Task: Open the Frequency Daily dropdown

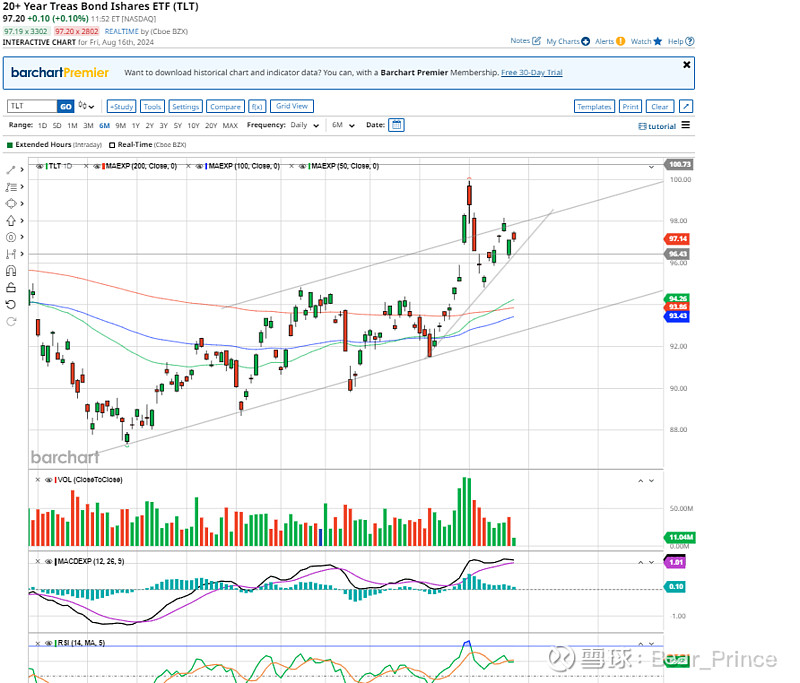Action: (x=305, y=125)
